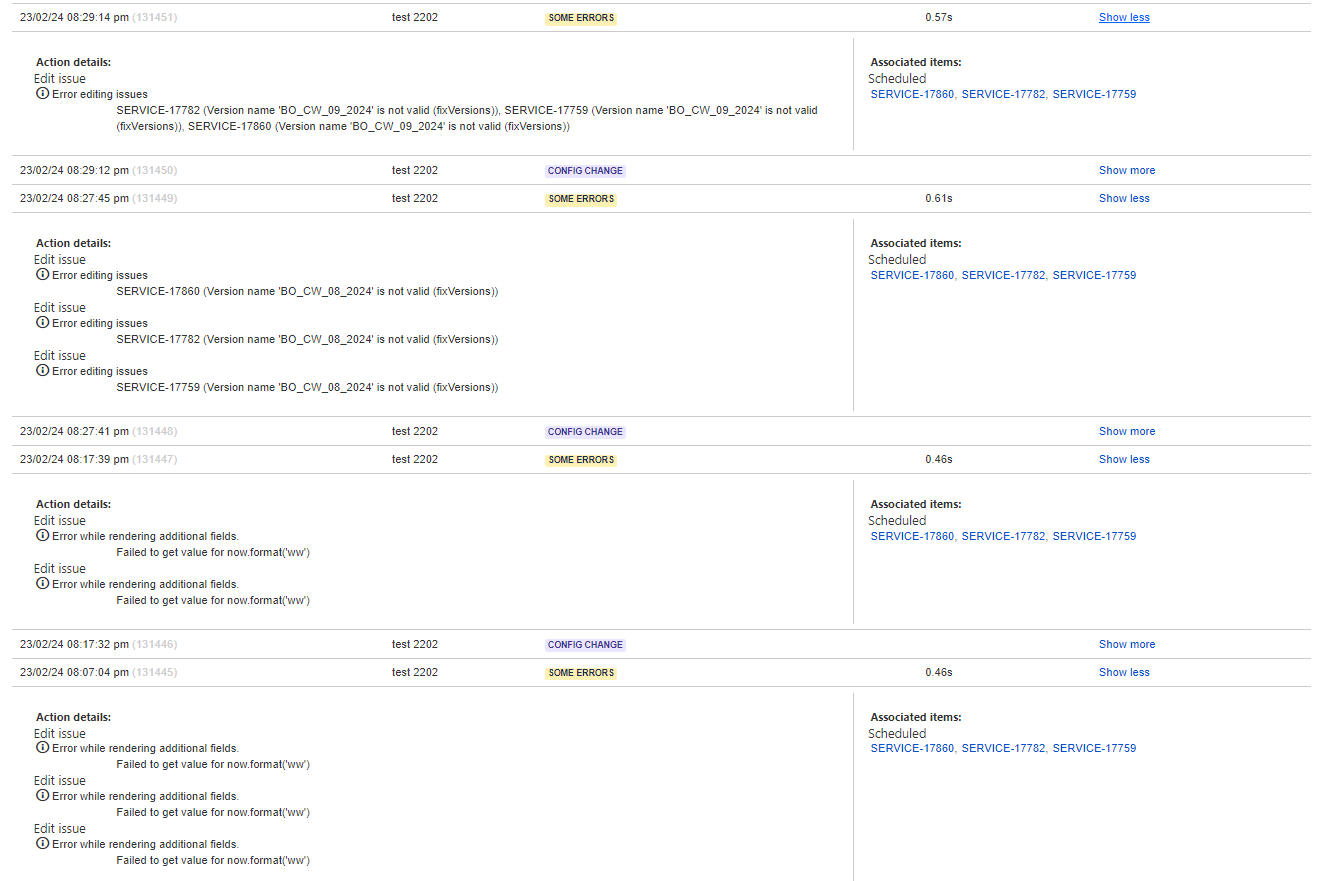Image resolution: width=1327 pixels, height=881 pixels.
Task: Select timestamp 23/02/24 08:27:45 pm
Action: [74, 199]
